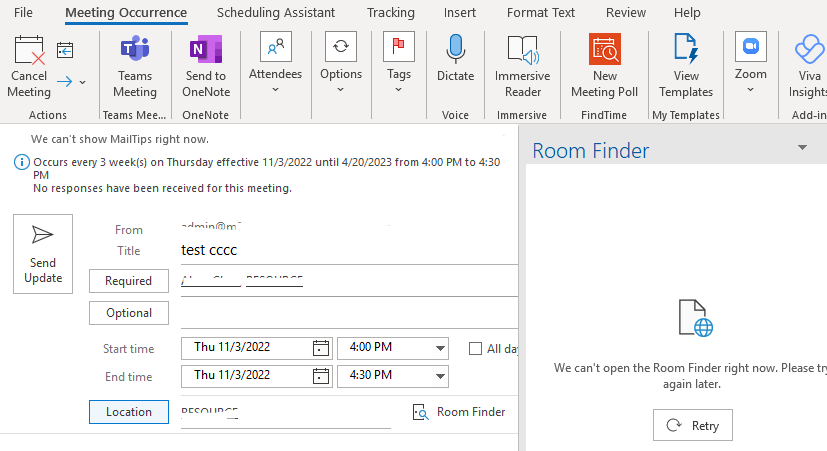Click the Send to OneNote icon
Viewport: 827px width, 451px height.
click(x=206, y=49)
